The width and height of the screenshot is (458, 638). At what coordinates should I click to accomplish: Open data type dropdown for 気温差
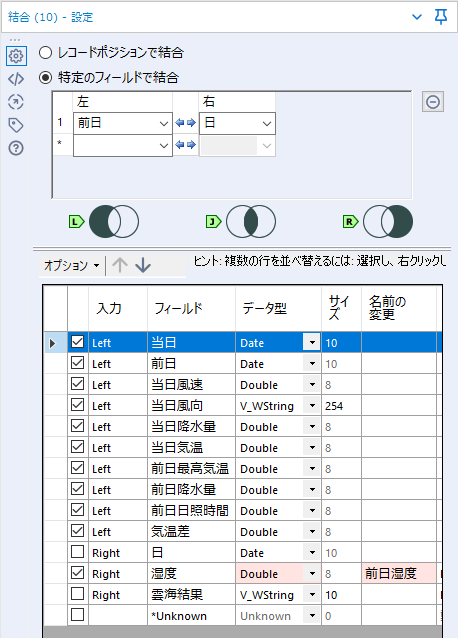(312, 532)
